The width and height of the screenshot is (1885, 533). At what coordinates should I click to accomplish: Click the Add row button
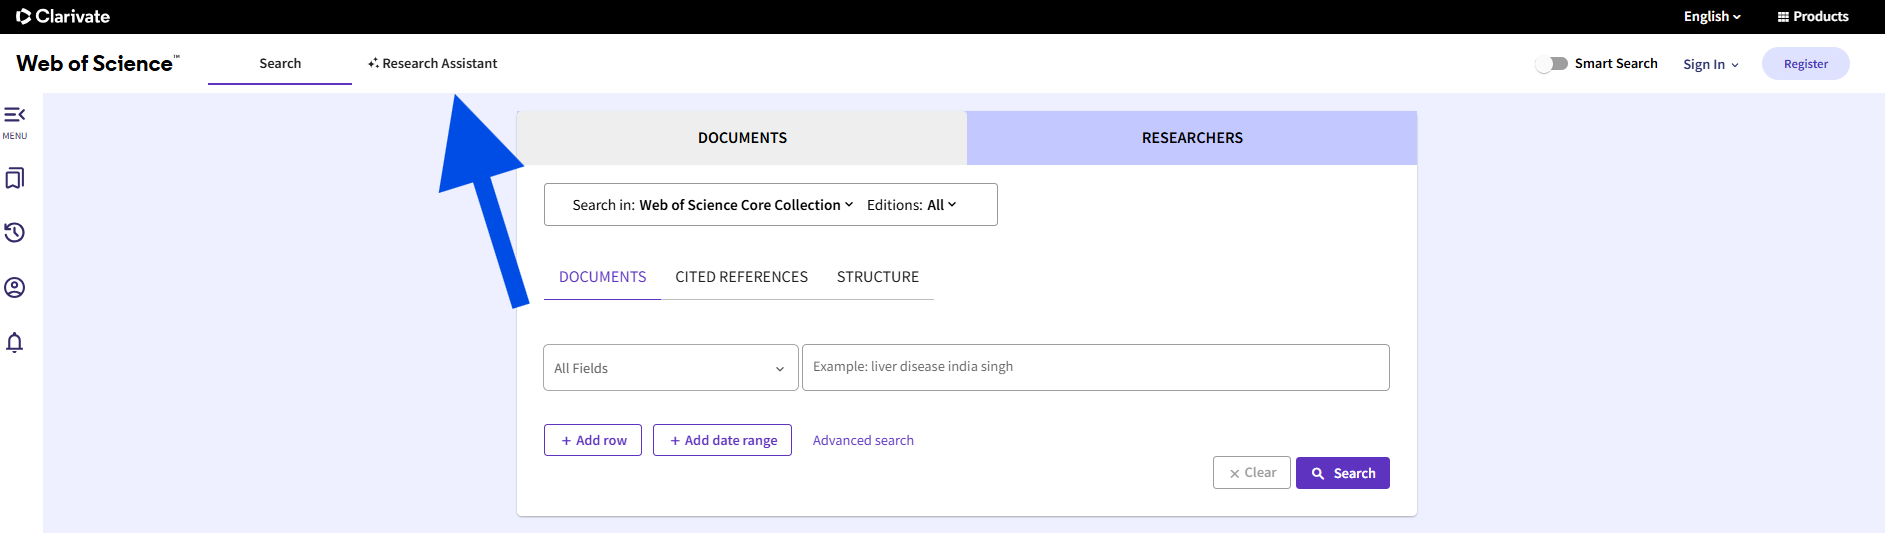point(593,440)
